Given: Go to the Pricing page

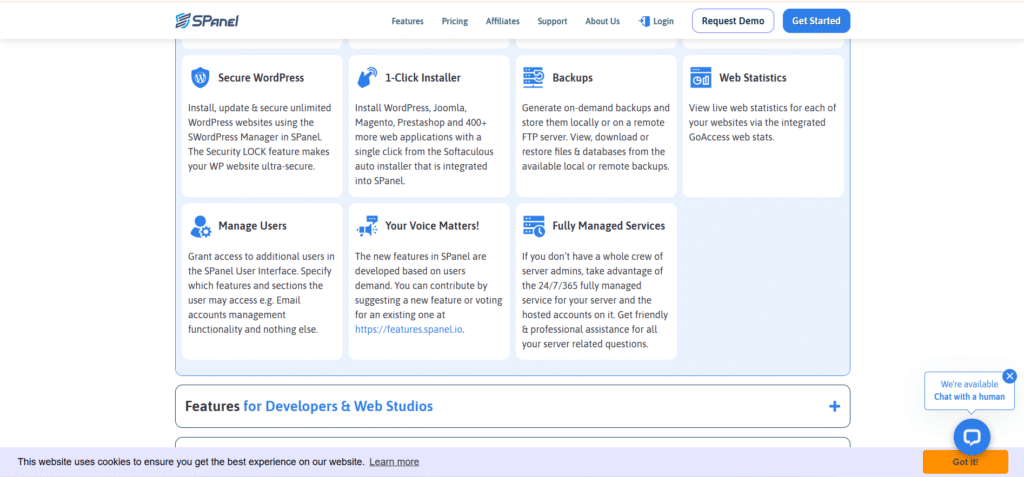Looking at the screenshot, I should coord(454,21).
